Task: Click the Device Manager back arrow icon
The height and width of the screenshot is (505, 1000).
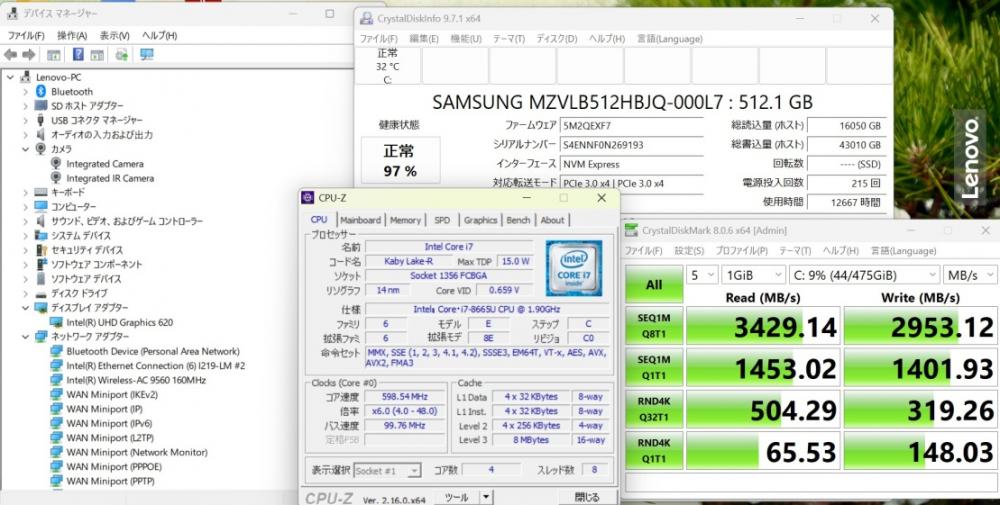Action: coord(11,55)
